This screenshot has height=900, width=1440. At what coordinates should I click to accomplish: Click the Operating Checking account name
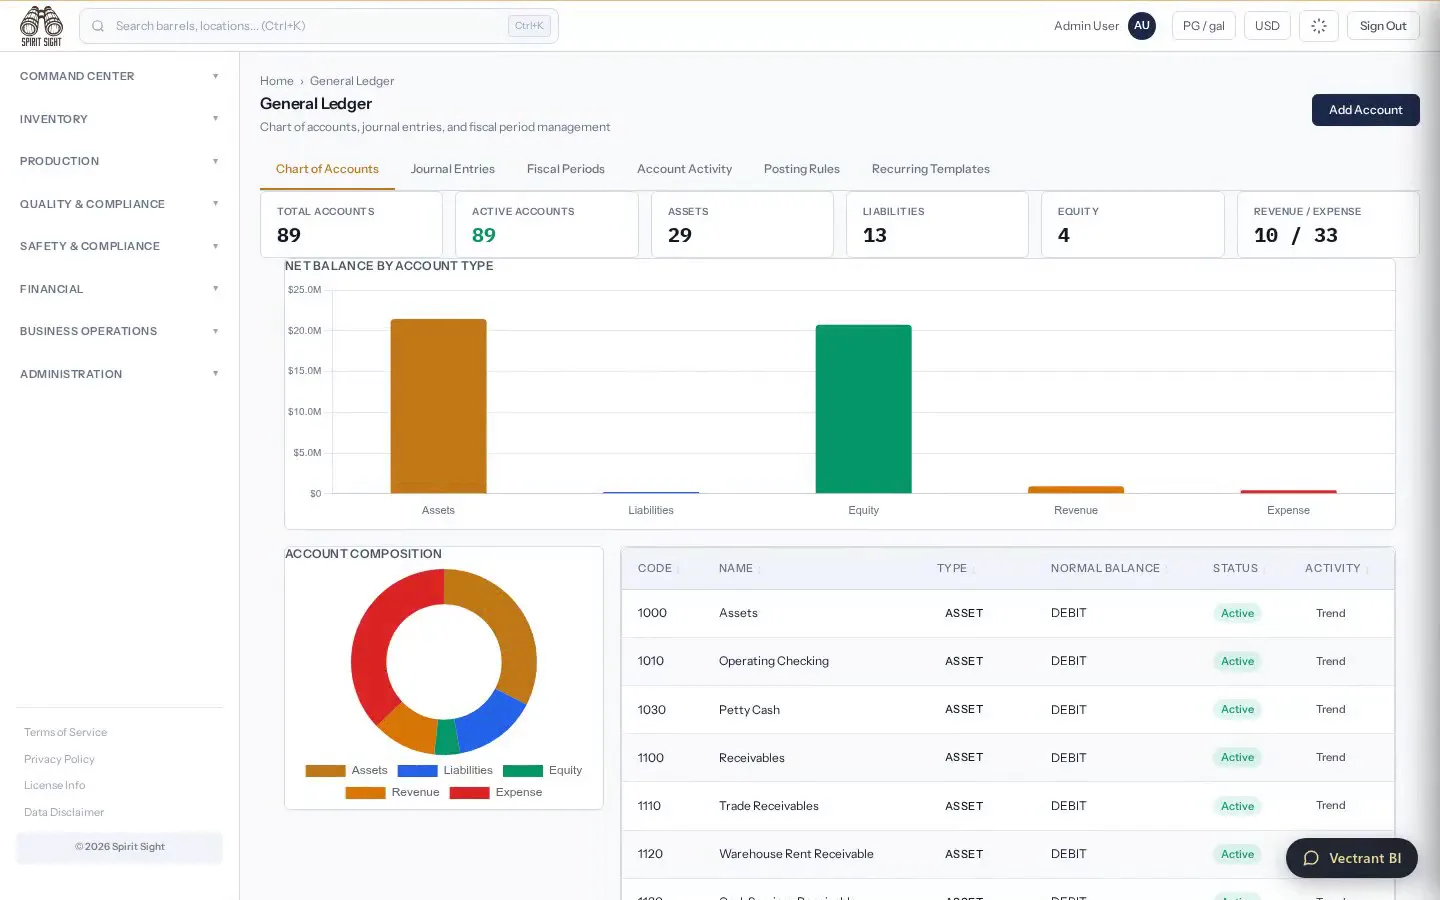pos(774,661)
